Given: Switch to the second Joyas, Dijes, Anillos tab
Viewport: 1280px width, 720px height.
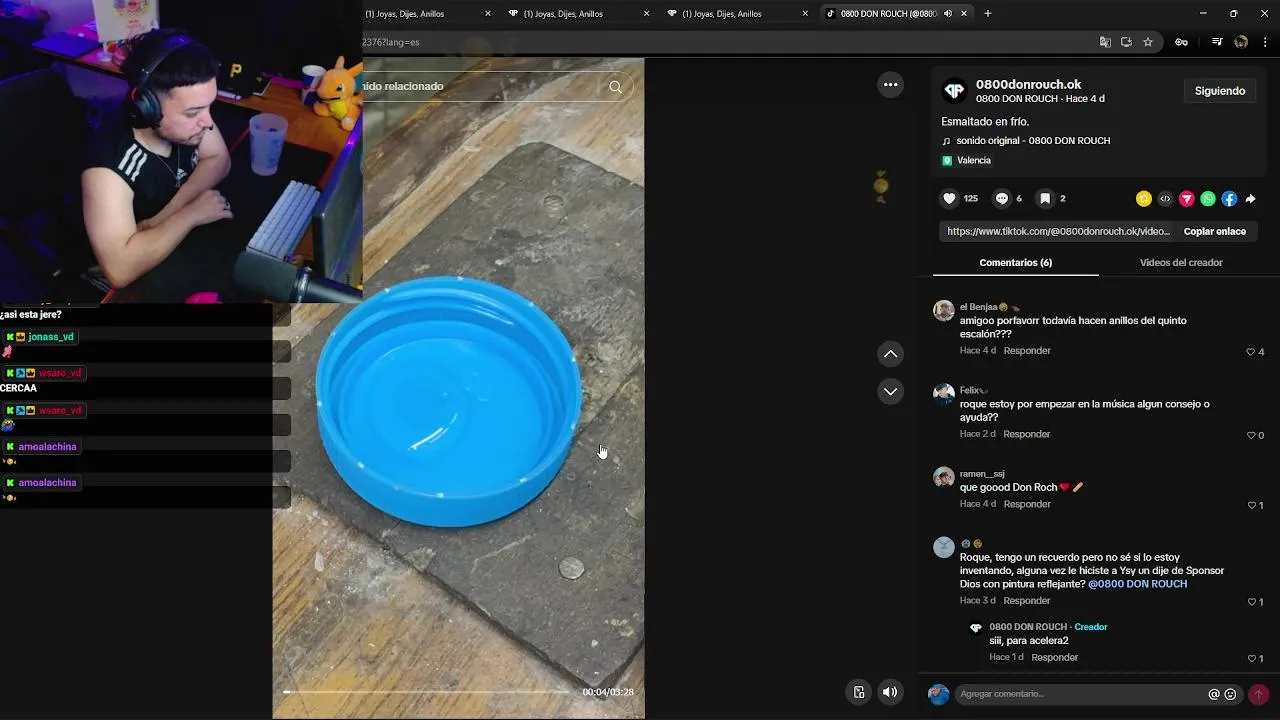Looking at the screenshot, I should click(579, 14).
